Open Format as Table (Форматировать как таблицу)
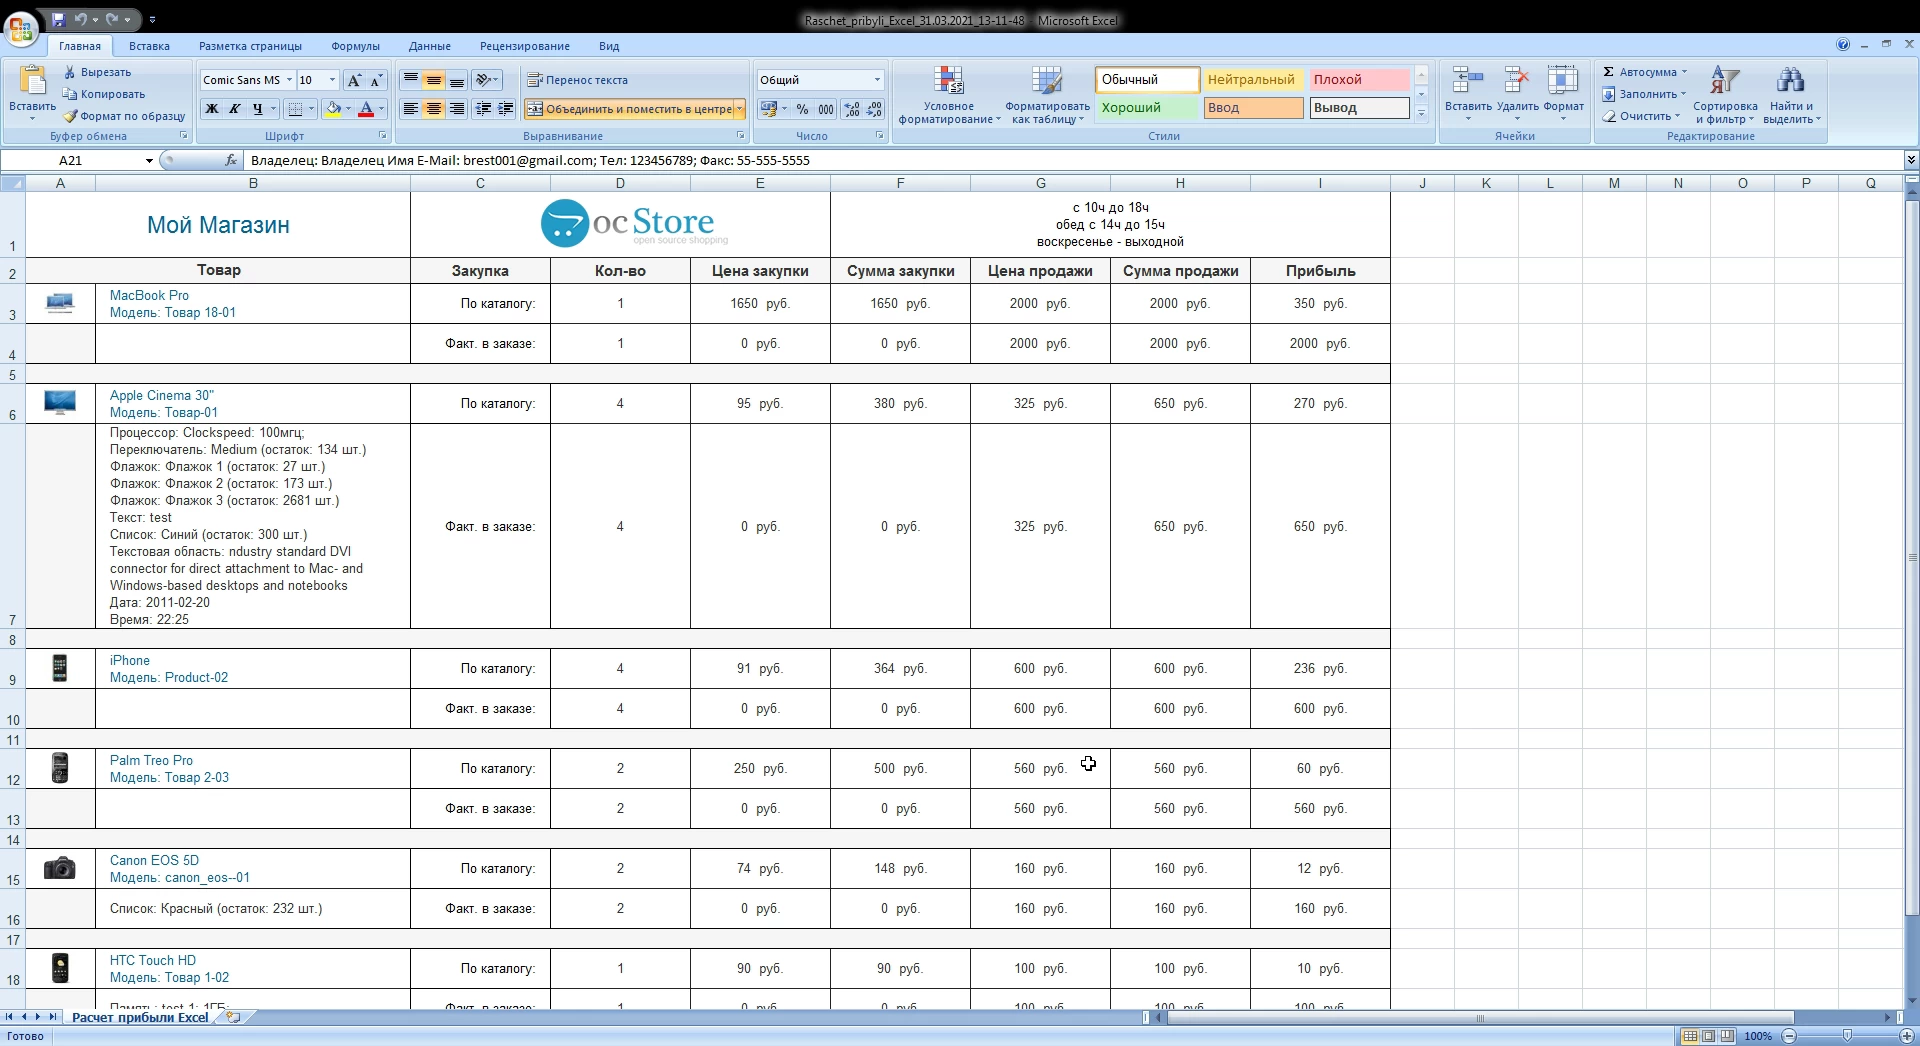 pyautogui.click(x=1047, y=96)
